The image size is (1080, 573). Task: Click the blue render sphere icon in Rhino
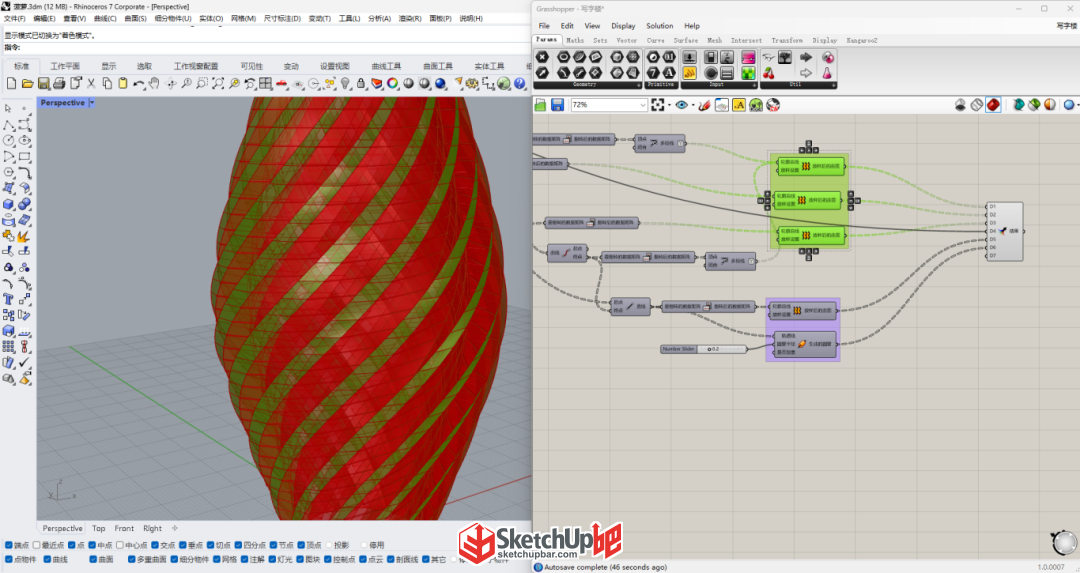[440, 83]
